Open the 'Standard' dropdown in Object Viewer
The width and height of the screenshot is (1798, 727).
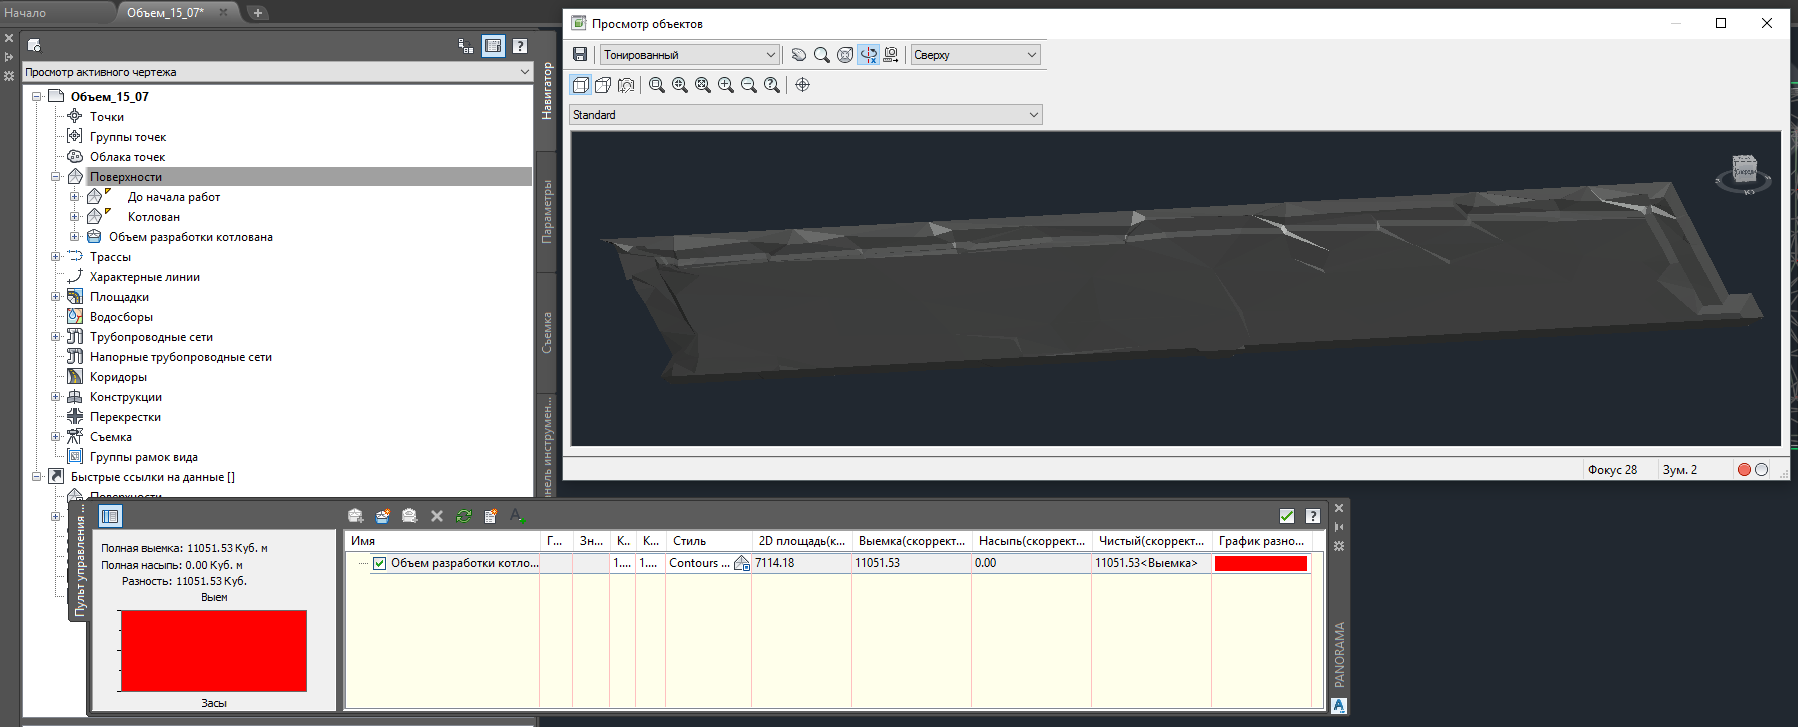point(806,115)
